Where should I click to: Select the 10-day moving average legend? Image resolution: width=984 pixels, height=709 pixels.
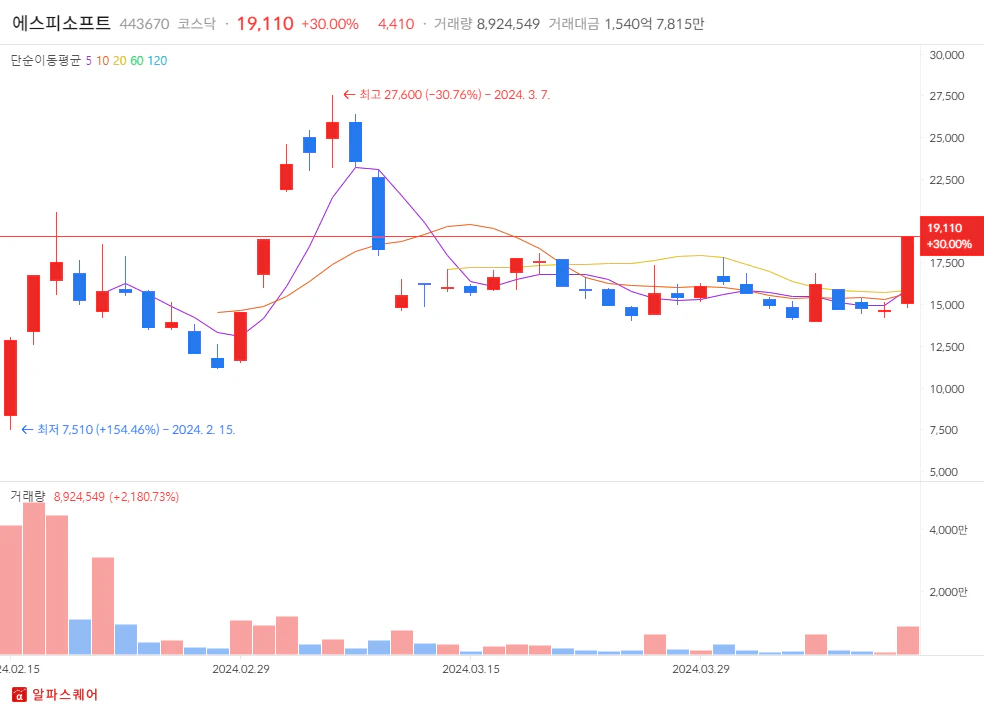pos(102,60)
